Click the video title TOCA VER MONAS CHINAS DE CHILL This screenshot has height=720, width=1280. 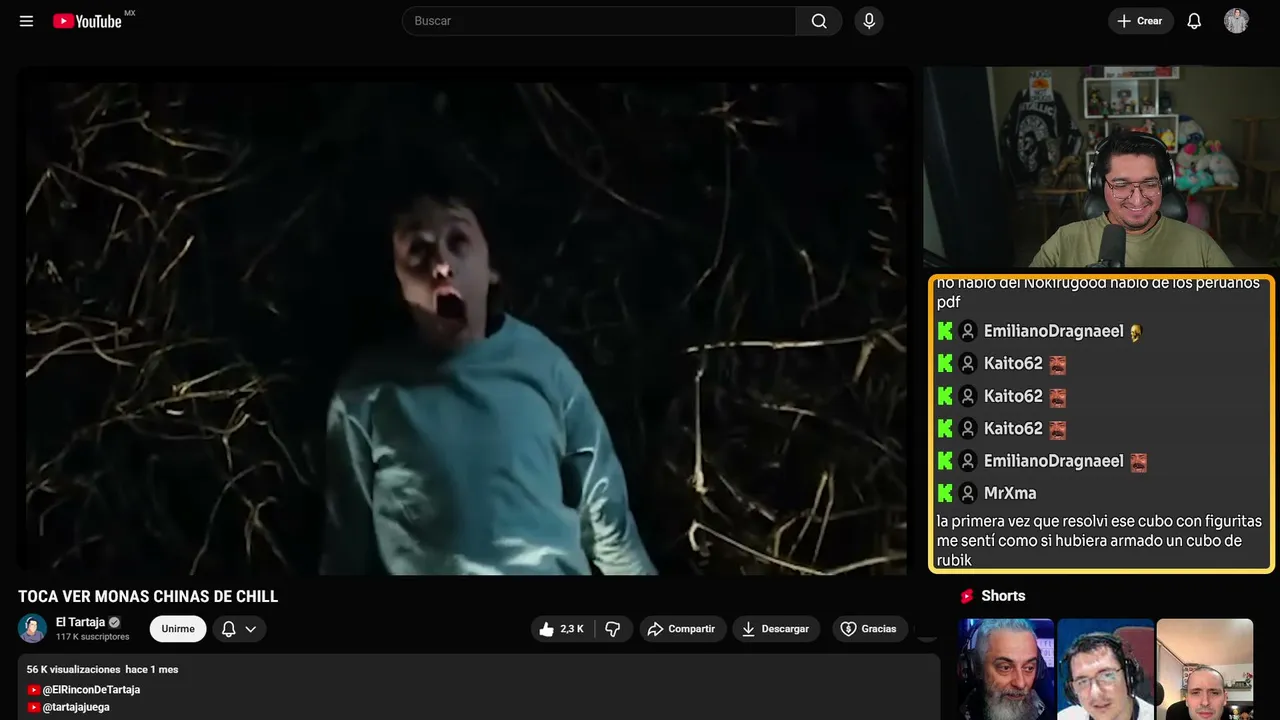tap(148, 597)
